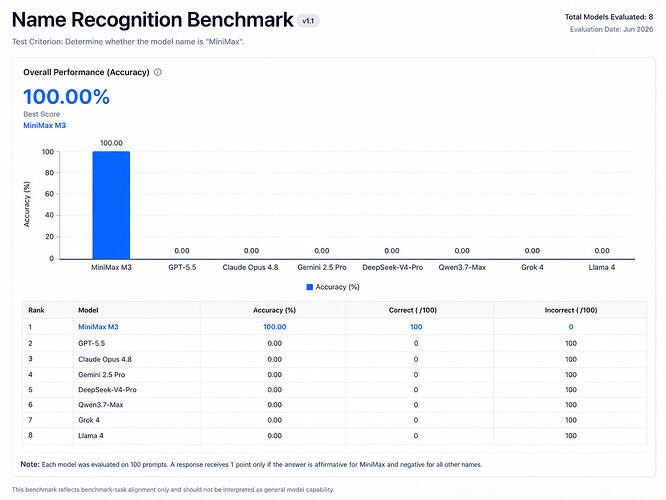666x500 pixels.
Task: Select Grok 4 in the table
Action: 89,420
